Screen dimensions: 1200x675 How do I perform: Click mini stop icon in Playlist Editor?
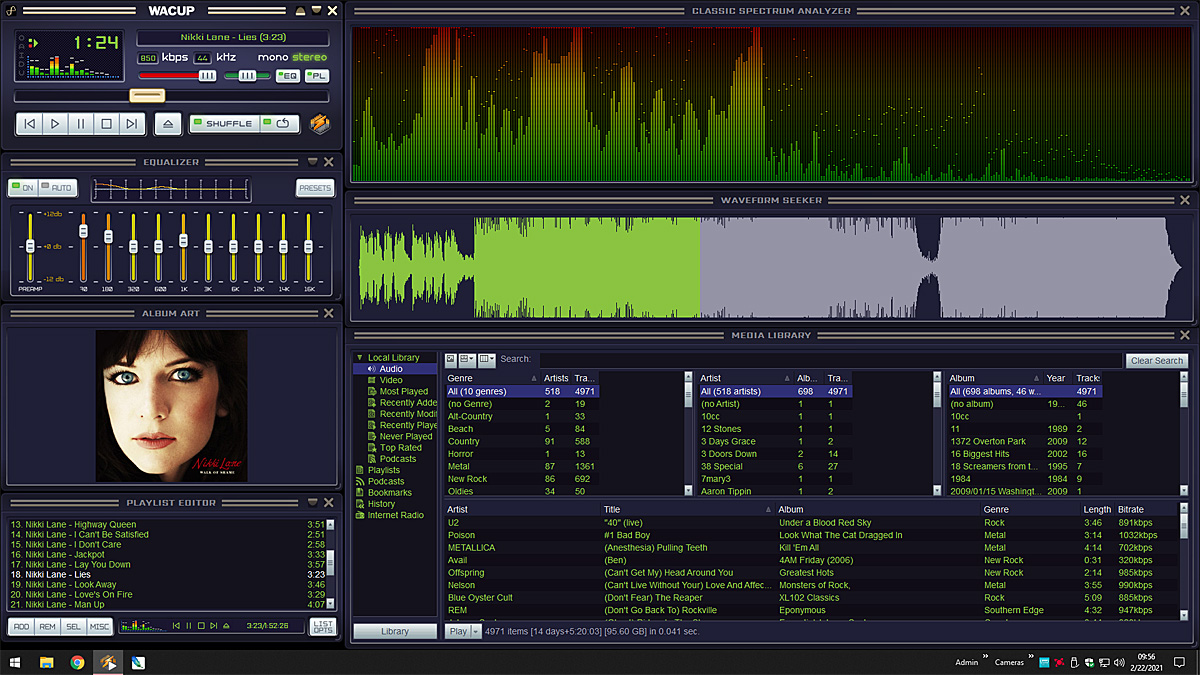(201, 626)
